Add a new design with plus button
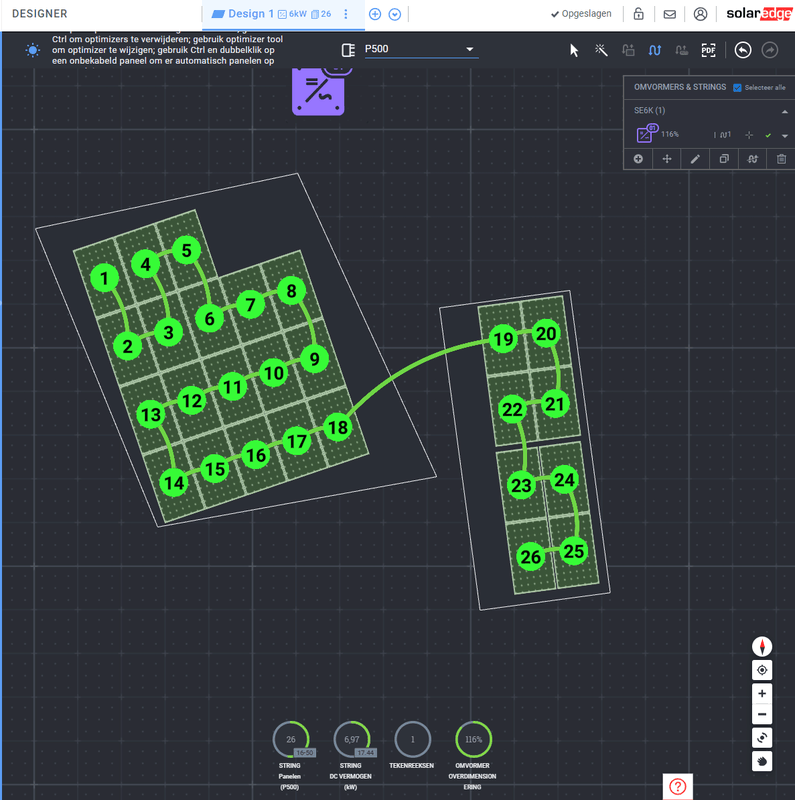795x800 pixels. click(375, 14)
